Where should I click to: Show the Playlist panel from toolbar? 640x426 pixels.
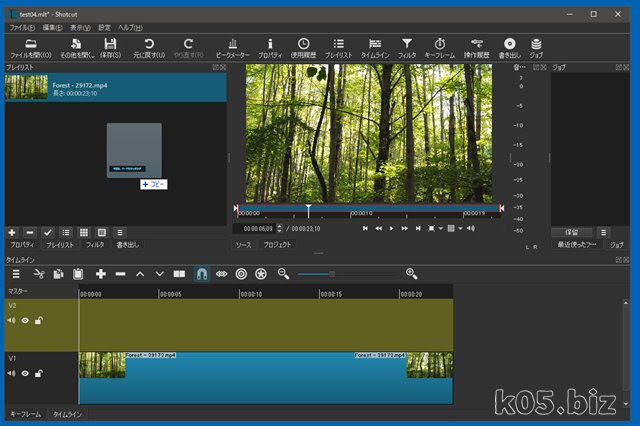(338, 48)
